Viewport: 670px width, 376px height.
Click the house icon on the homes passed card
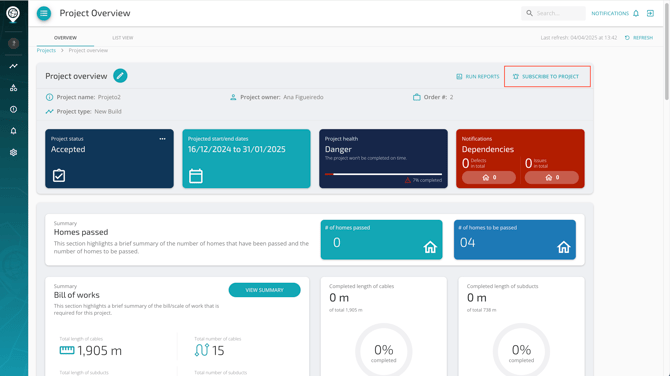pyautogui.click(x=430, y=247)
